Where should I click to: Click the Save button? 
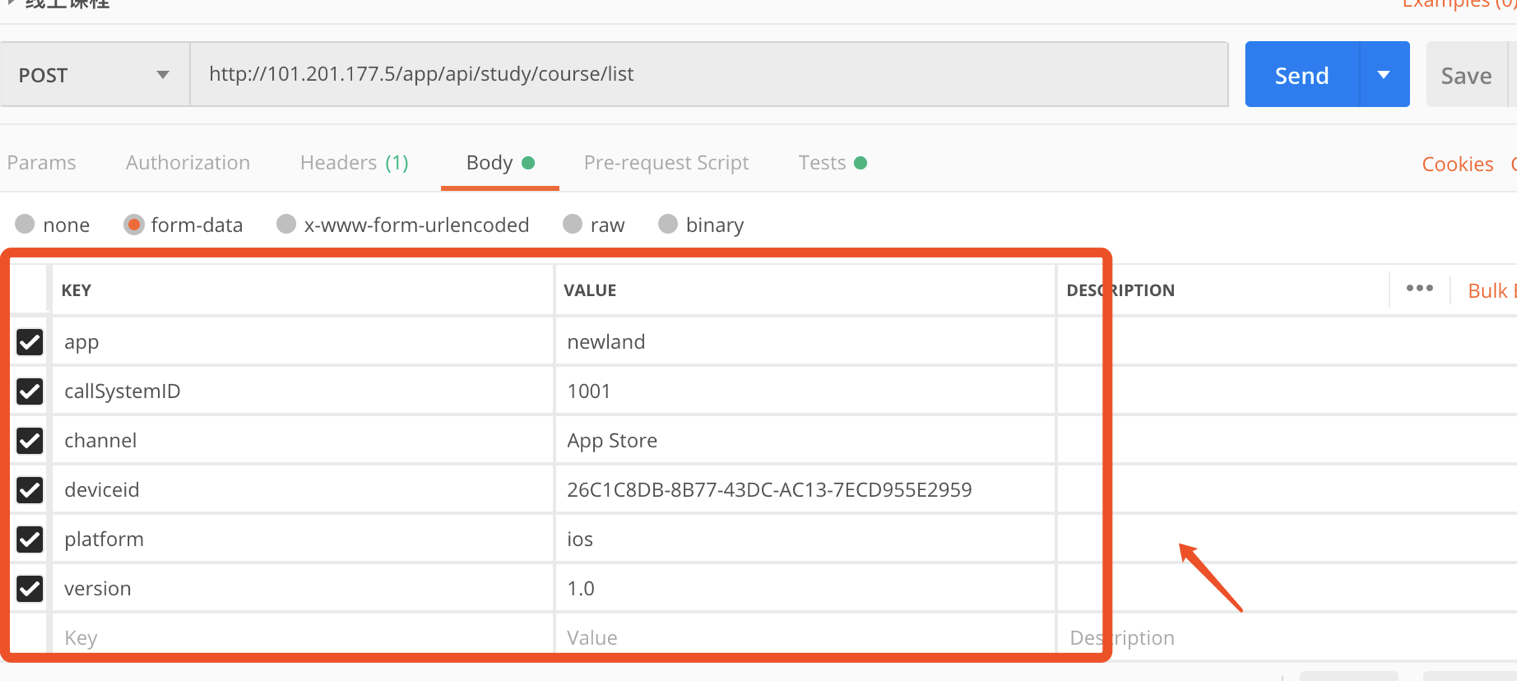click(x=1466, y=75)
